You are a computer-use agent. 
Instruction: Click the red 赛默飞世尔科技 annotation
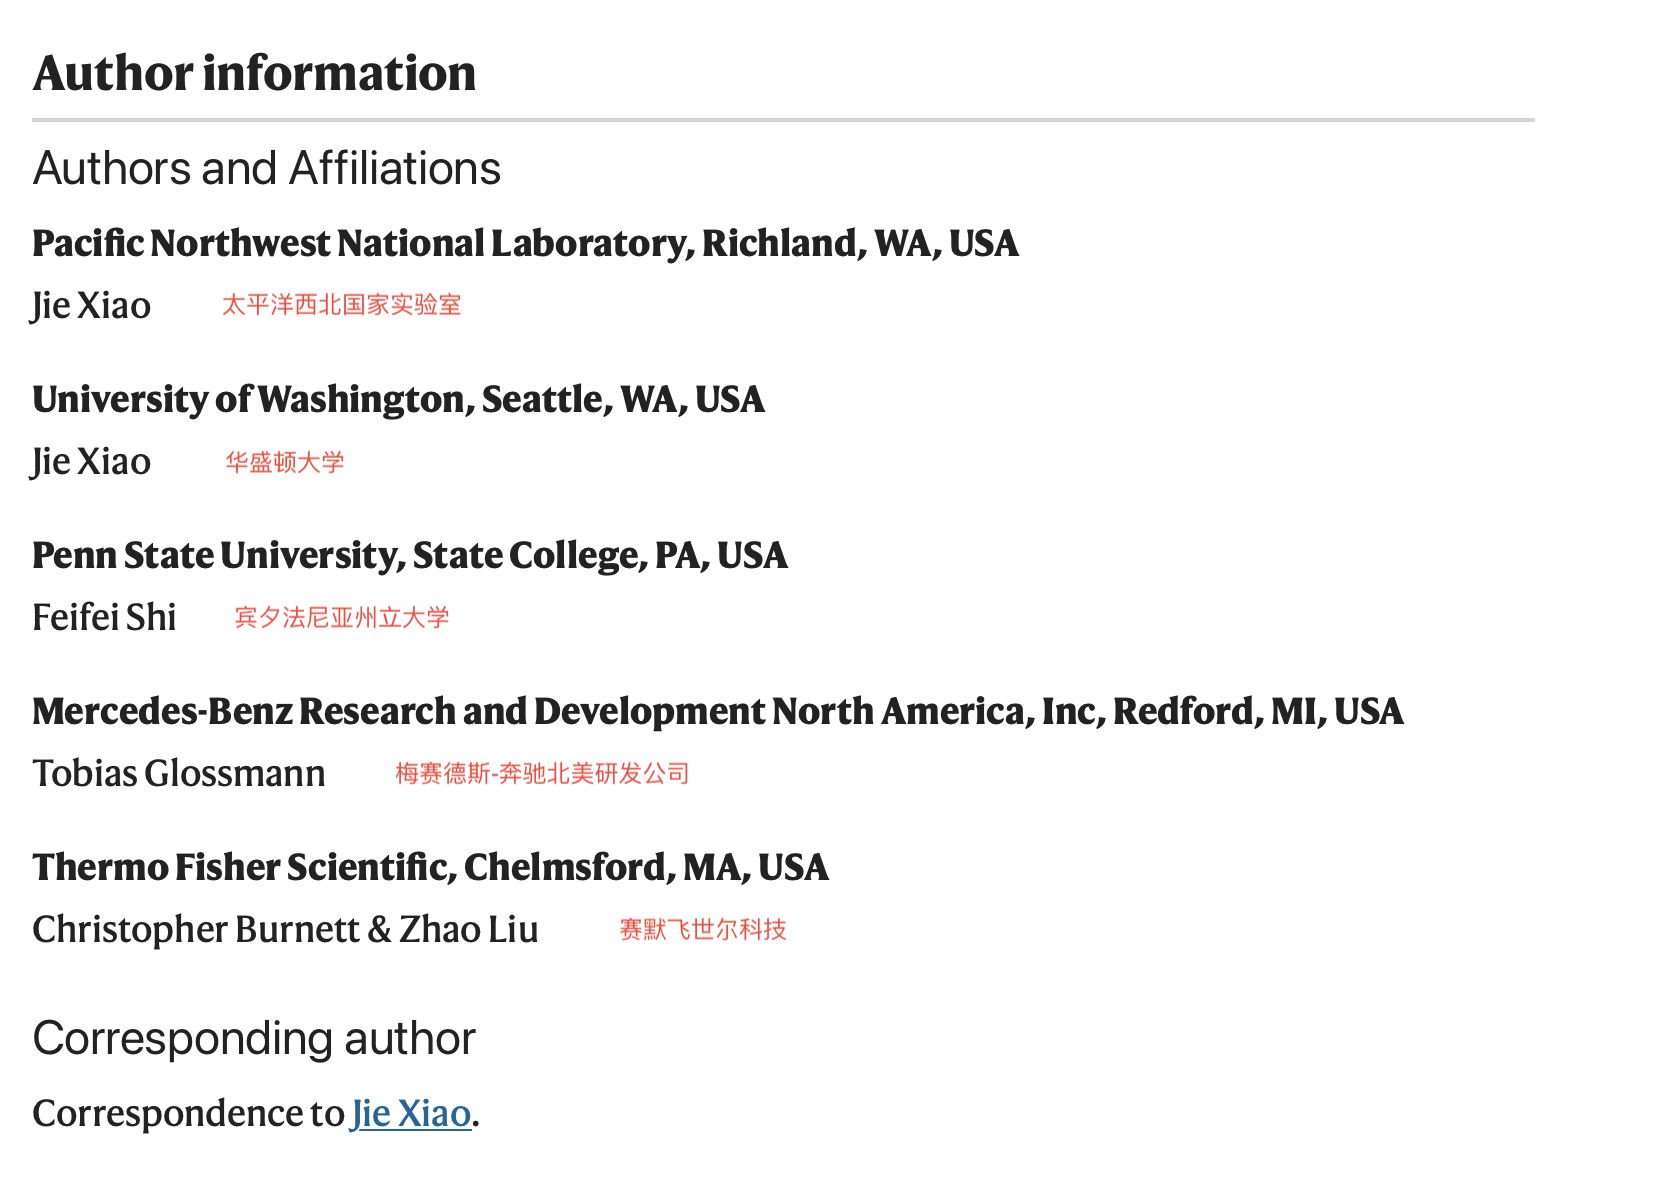click(x=703, y=930)
